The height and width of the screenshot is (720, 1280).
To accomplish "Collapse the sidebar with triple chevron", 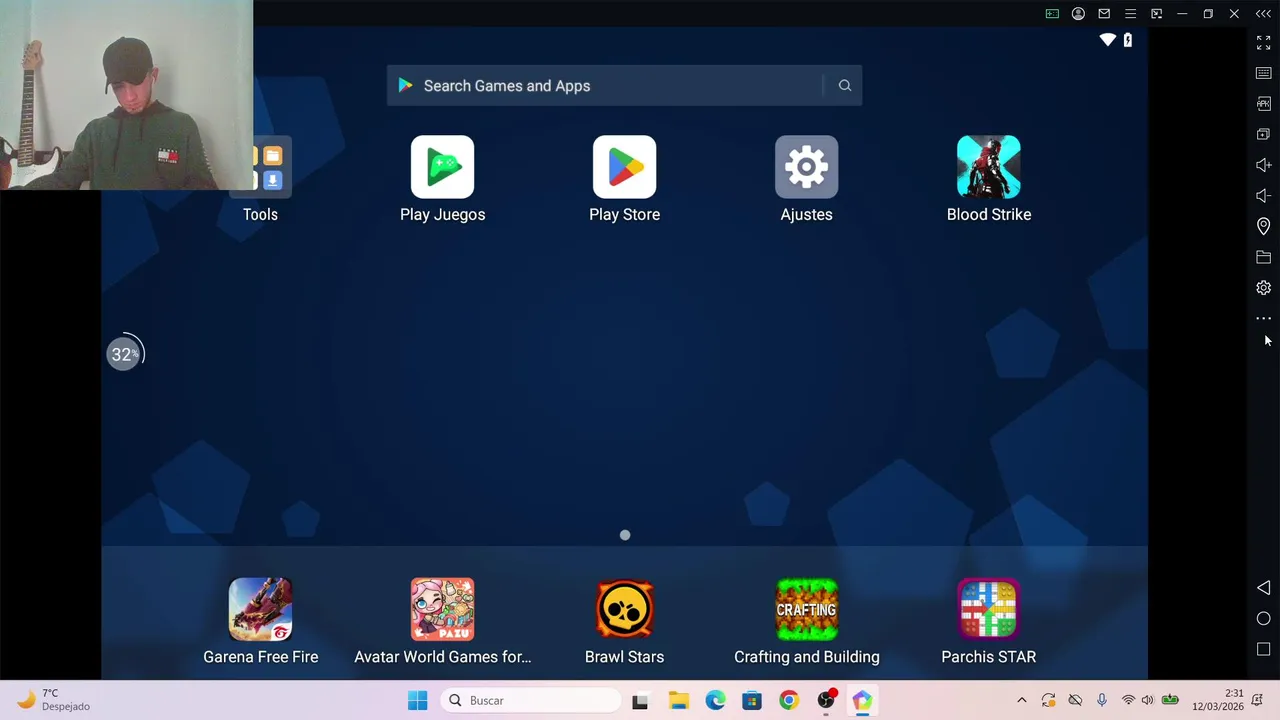I will [1263, 14].
